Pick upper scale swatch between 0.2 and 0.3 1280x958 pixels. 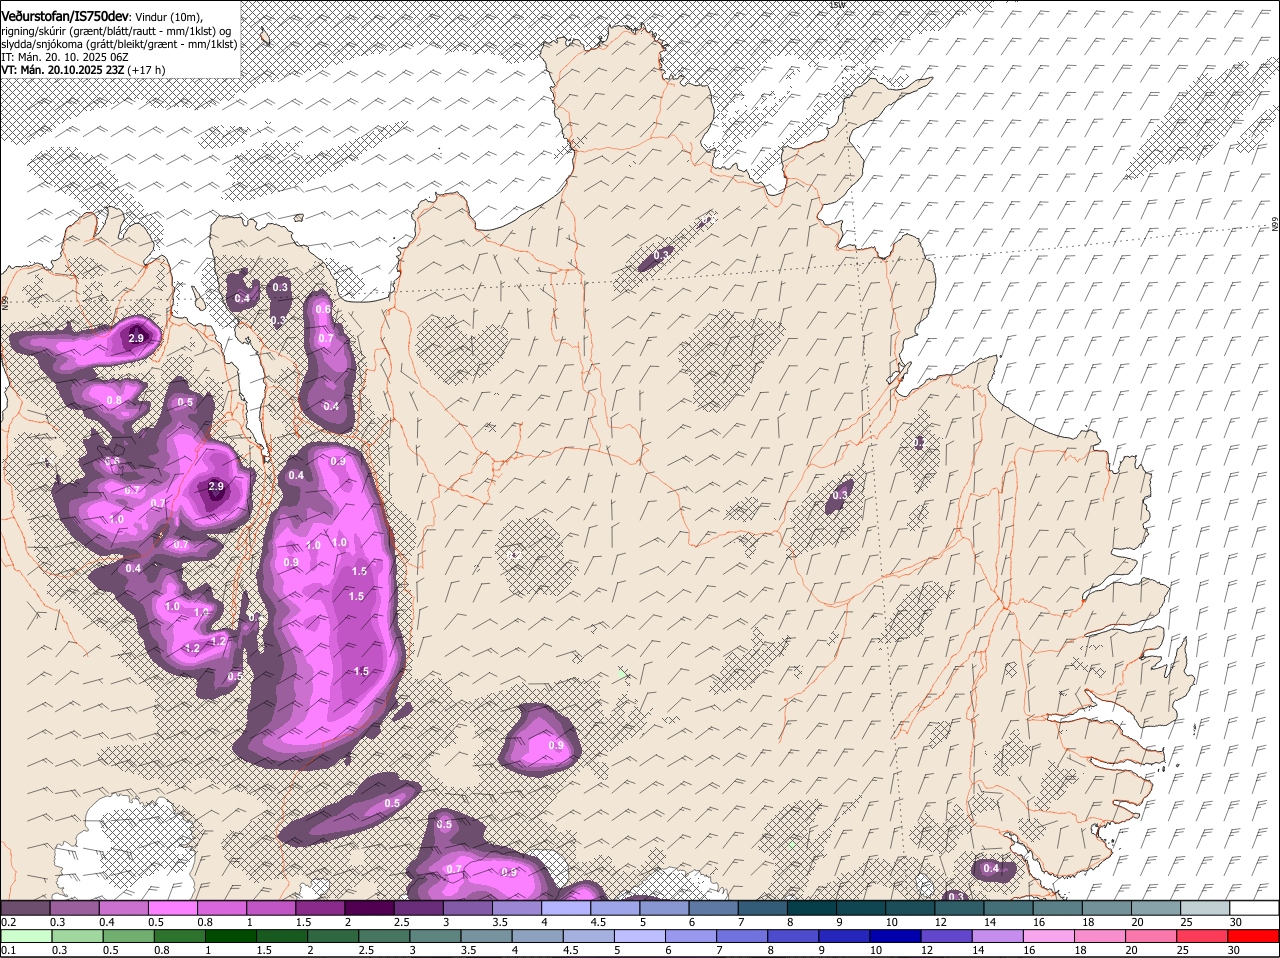pyautogui.click(x=25, y=908)
